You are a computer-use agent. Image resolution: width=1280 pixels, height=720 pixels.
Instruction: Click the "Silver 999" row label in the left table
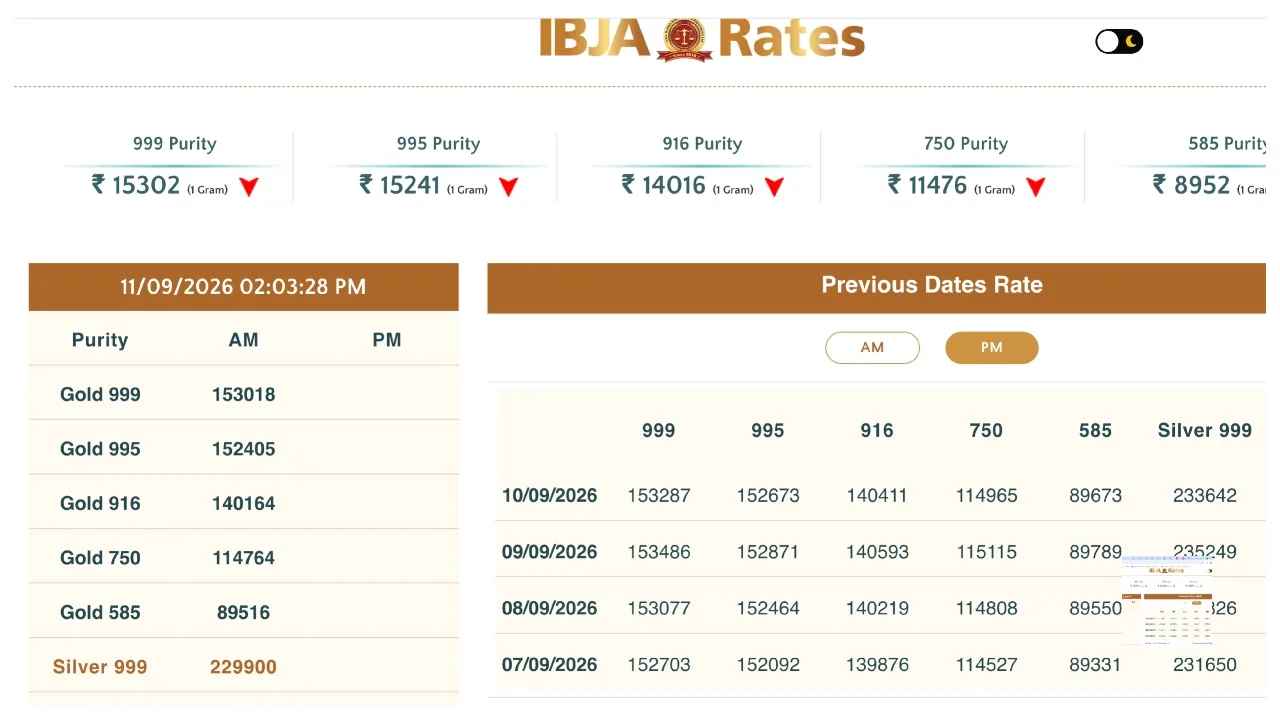[100, 667]
